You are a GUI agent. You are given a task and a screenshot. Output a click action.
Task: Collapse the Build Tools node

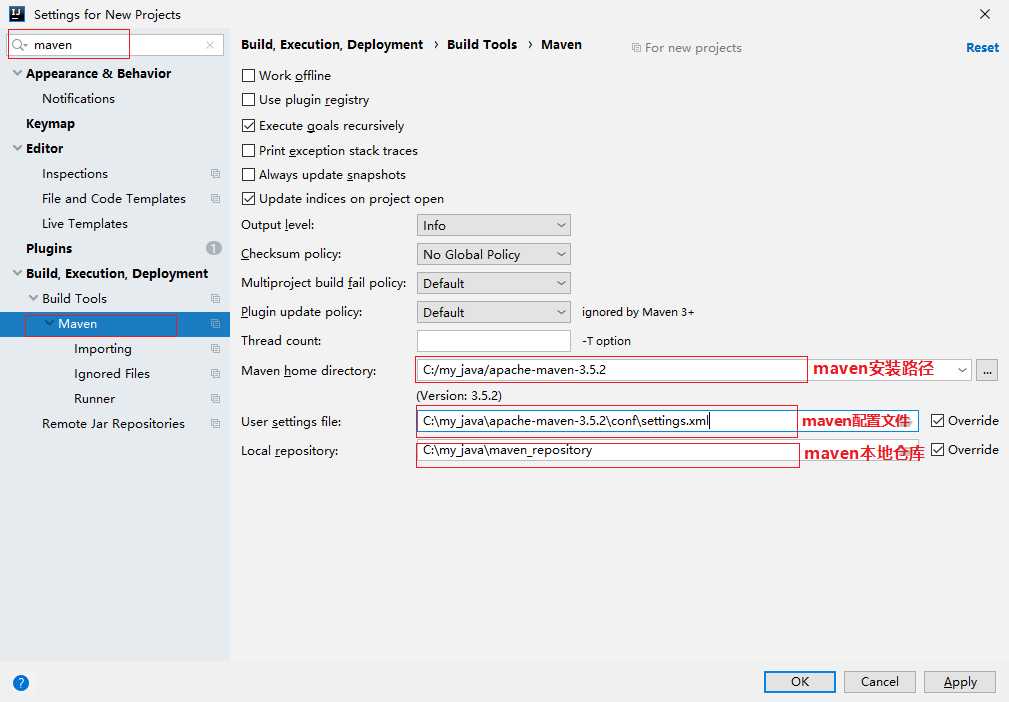(33, 299)
